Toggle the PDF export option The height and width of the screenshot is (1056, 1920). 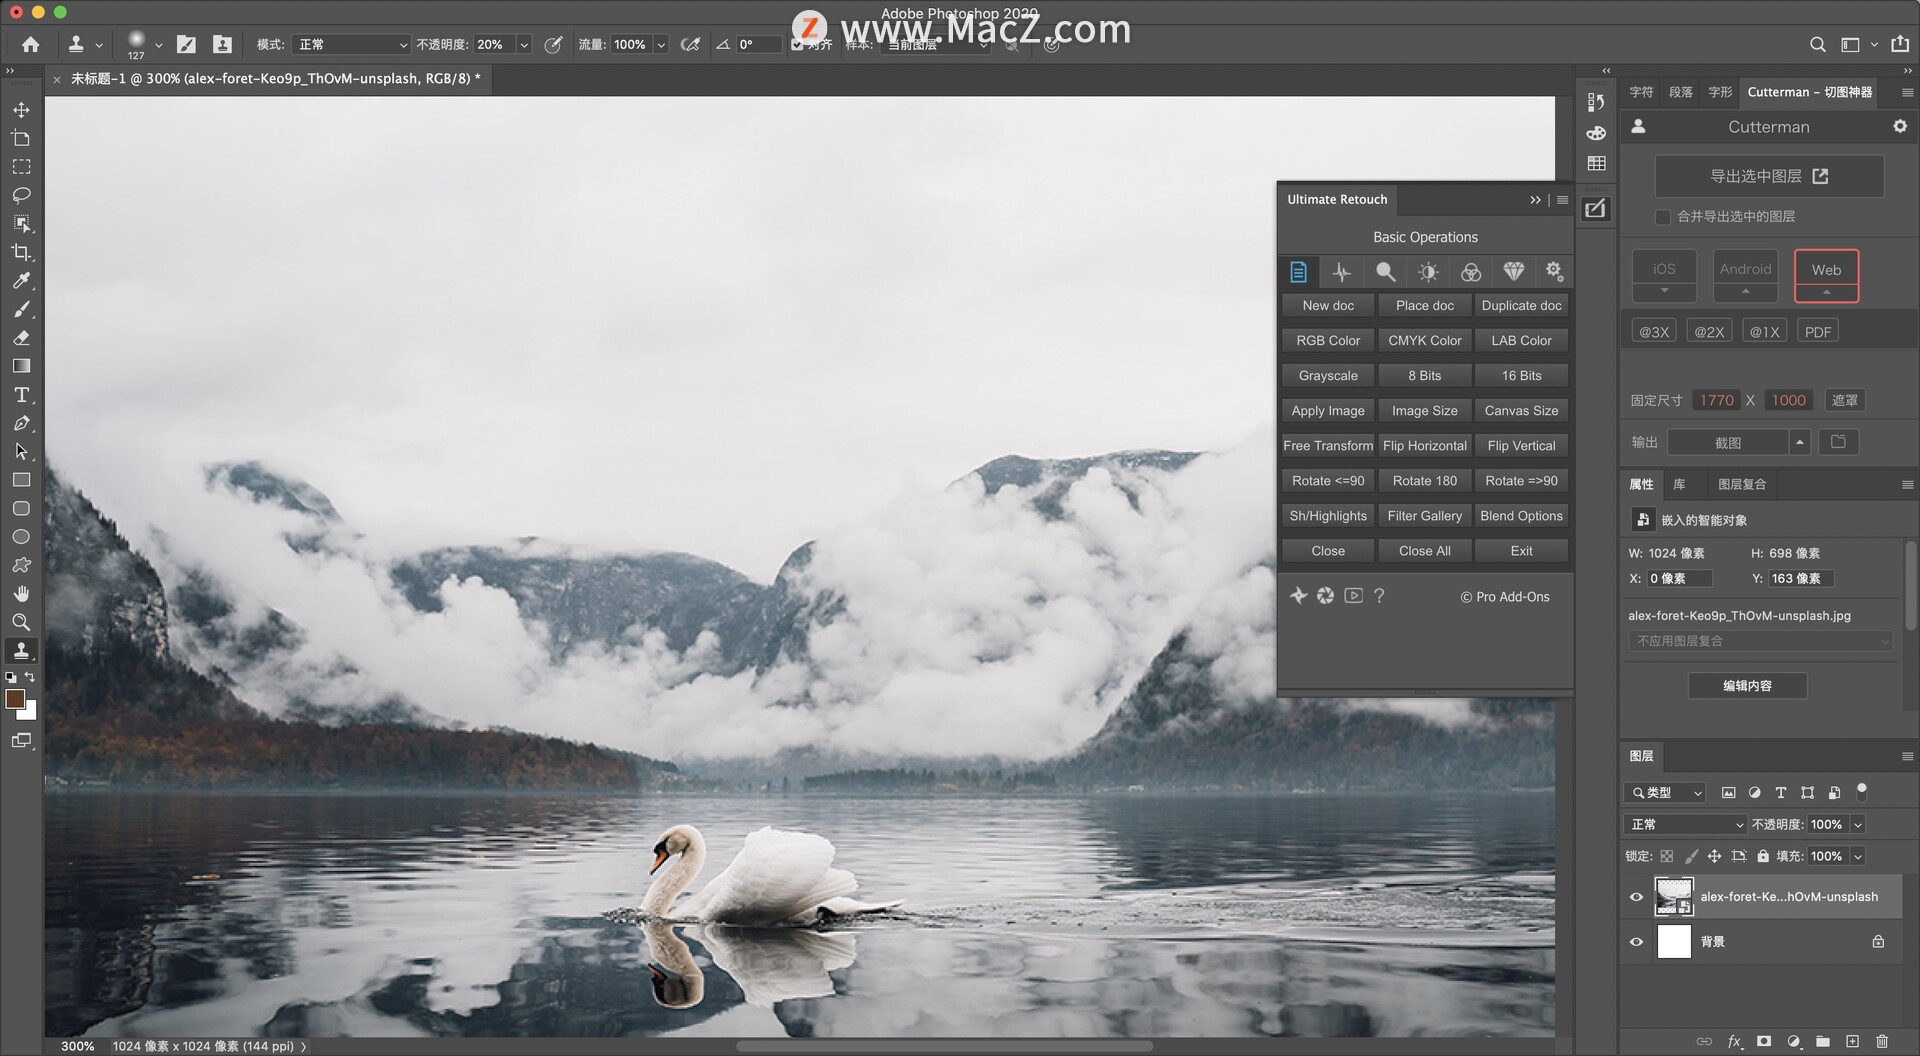[x=1818, y=332]
